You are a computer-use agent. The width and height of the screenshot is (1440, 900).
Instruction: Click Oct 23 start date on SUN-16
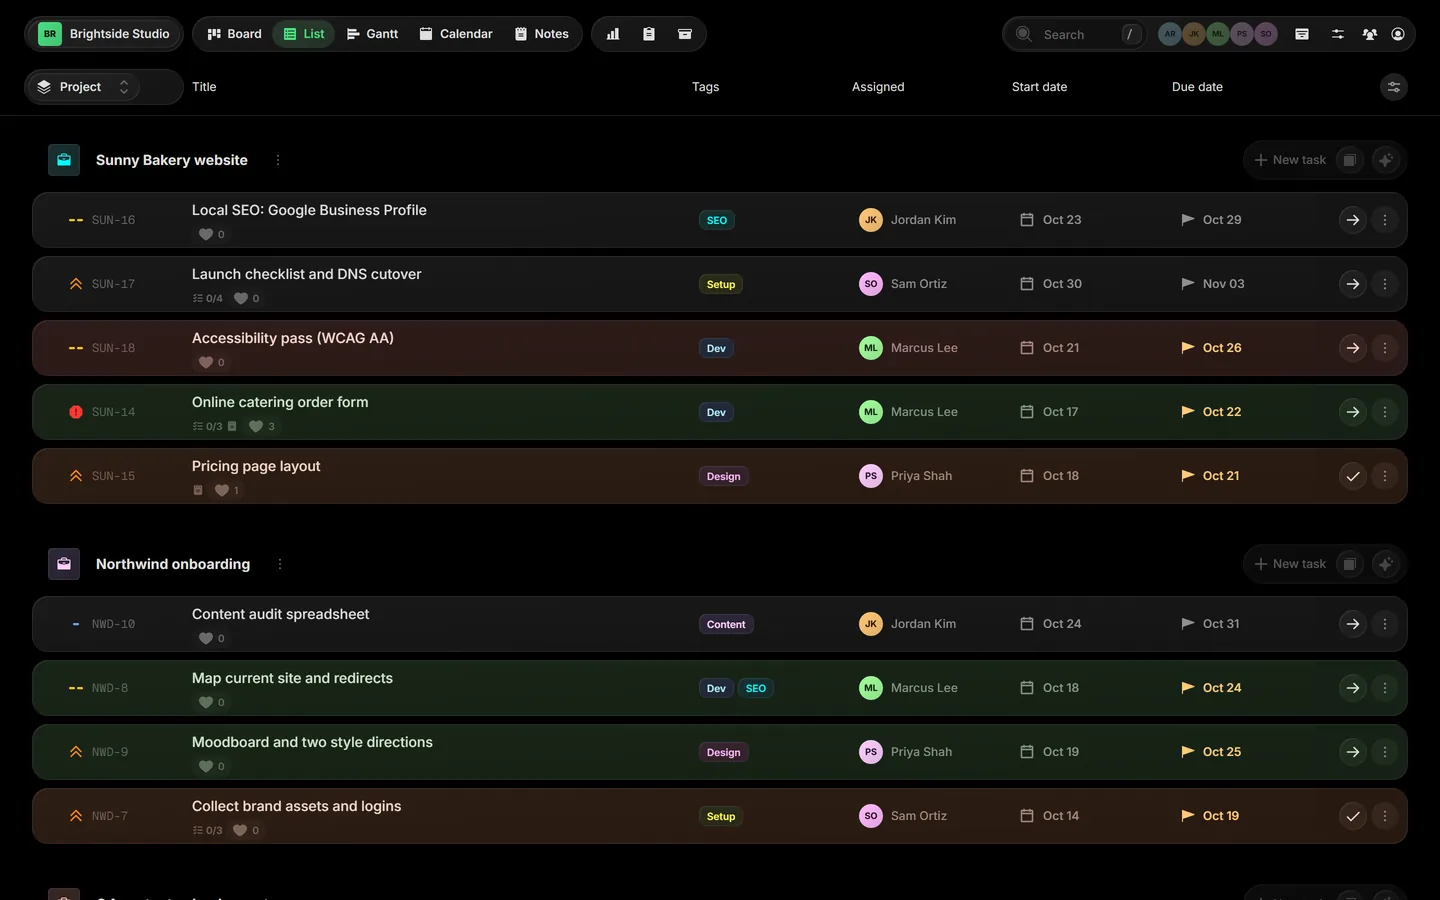click(x=1051, y=220)
